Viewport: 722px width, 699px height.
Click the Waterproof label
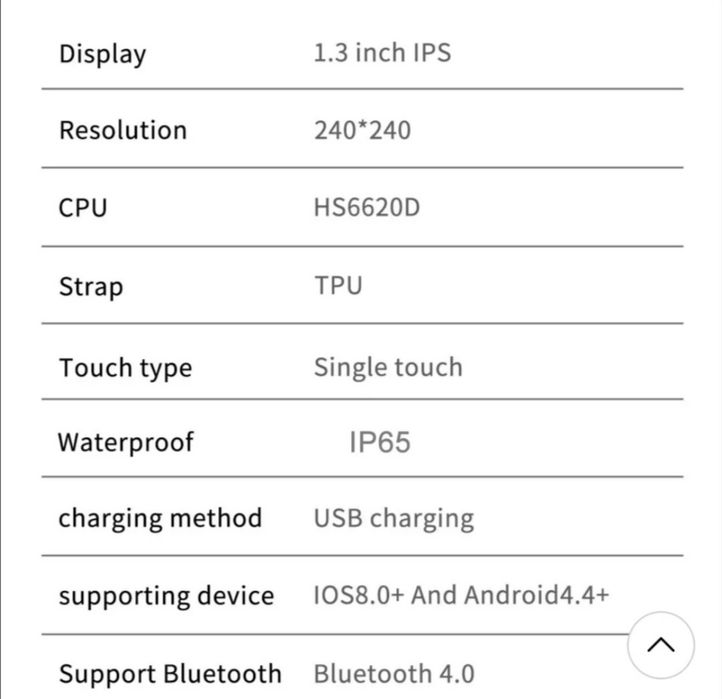pos(125,442)
